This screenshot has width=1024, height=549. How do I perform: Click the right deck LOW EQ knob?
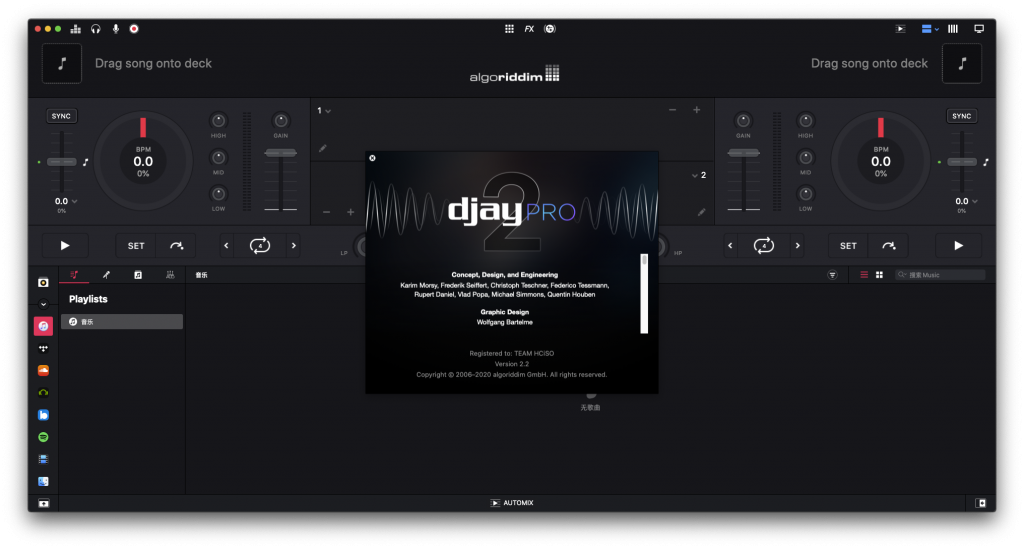(x=806, y=194)
